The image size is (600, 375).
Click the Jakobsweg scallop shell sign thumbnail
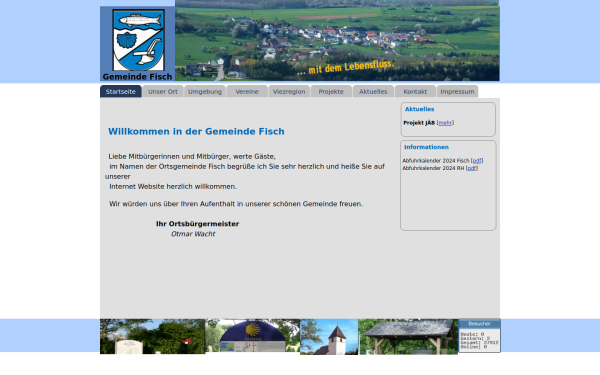(x=253, y=336)
